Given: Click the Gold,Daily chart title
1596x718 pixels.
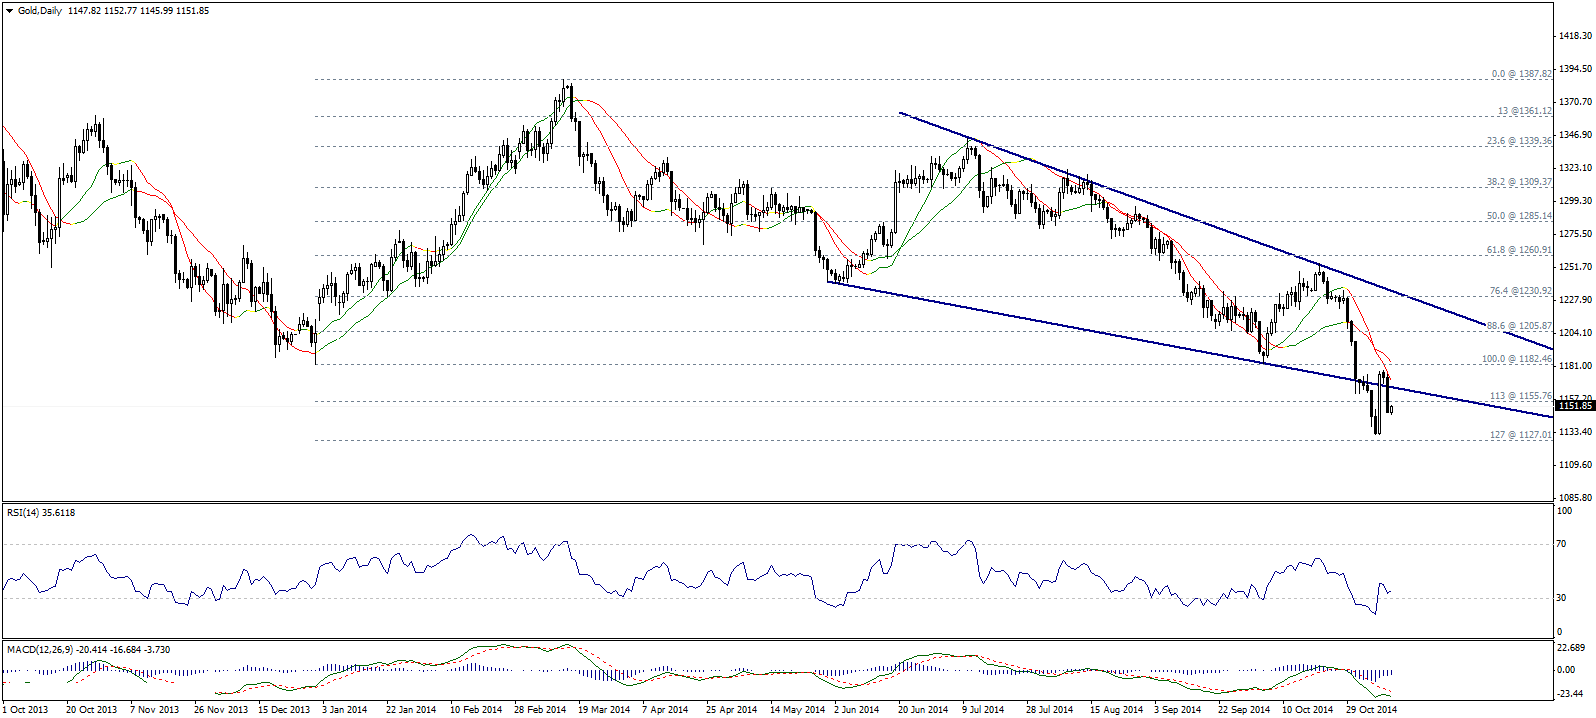Looking at the screenshot, I should click(x=40, y=10).
